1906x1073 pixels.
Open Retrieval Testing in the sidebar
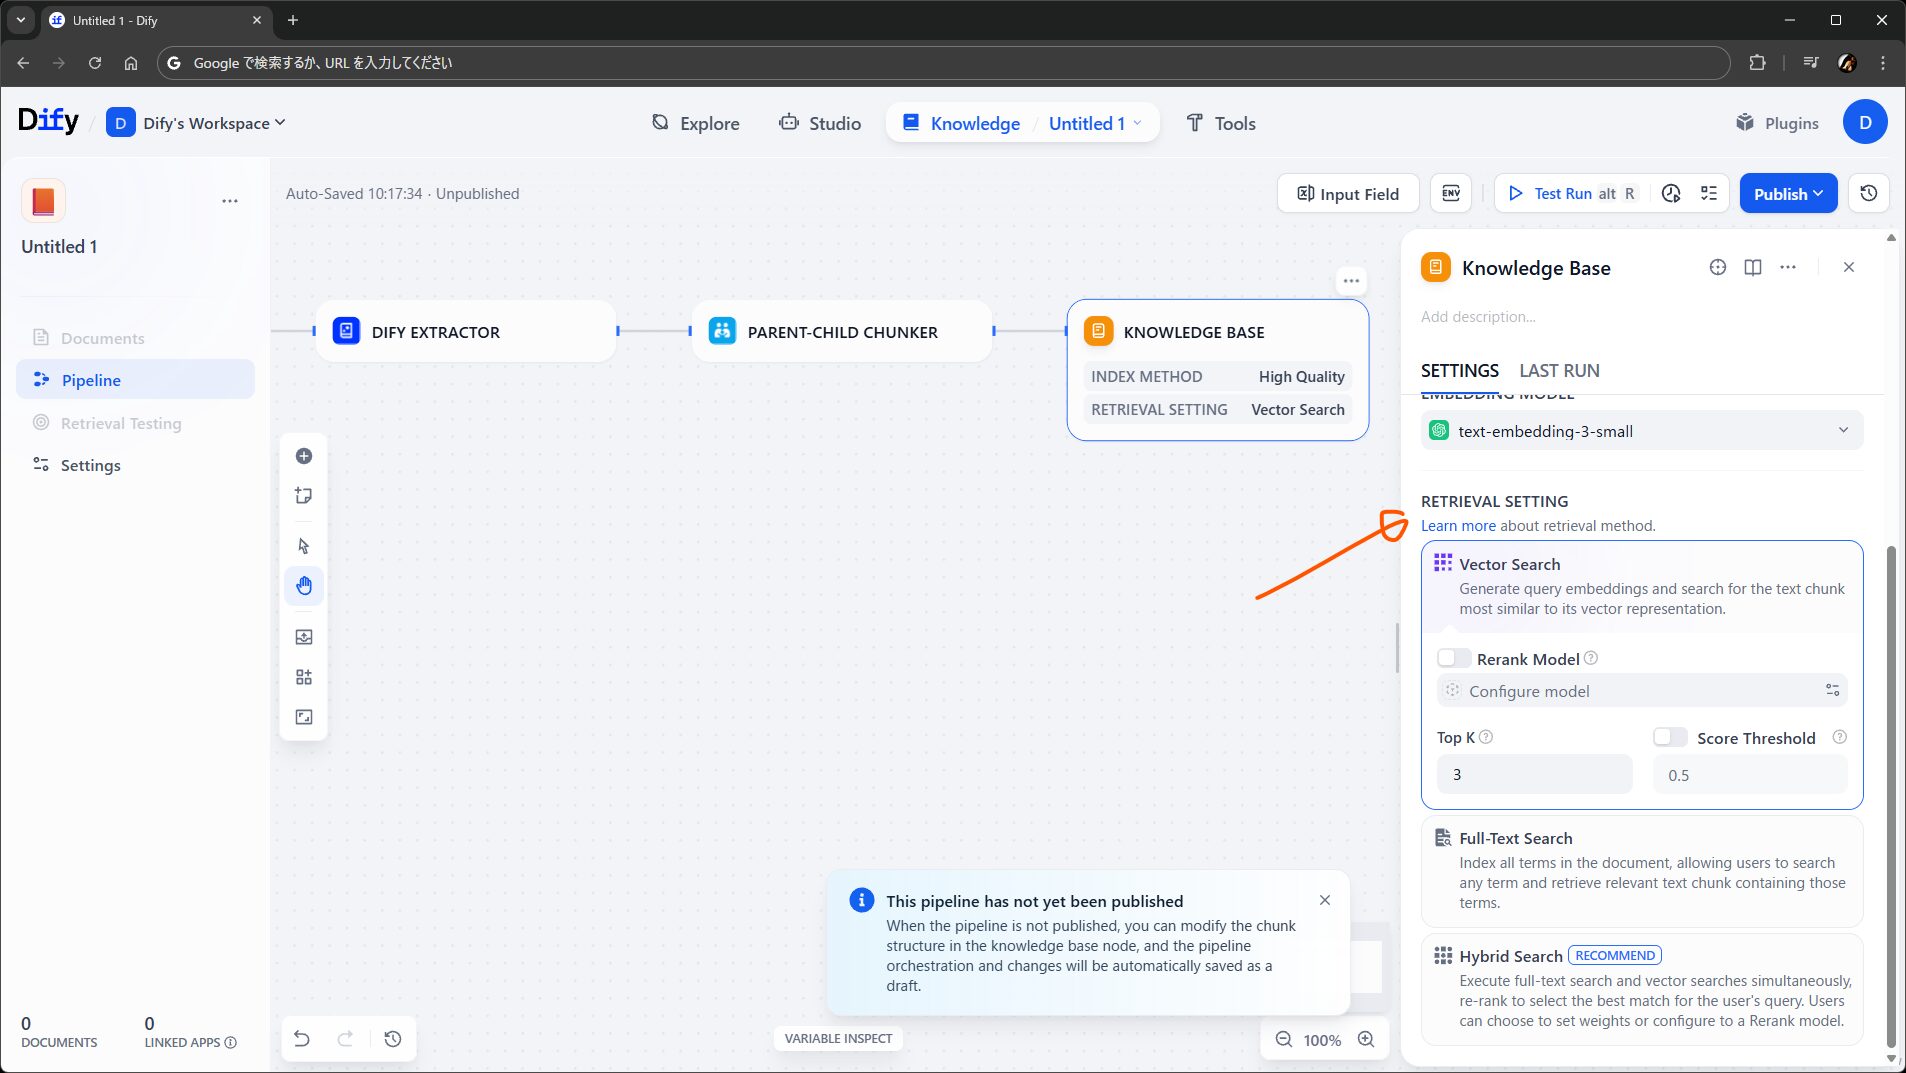click(121, 423)
